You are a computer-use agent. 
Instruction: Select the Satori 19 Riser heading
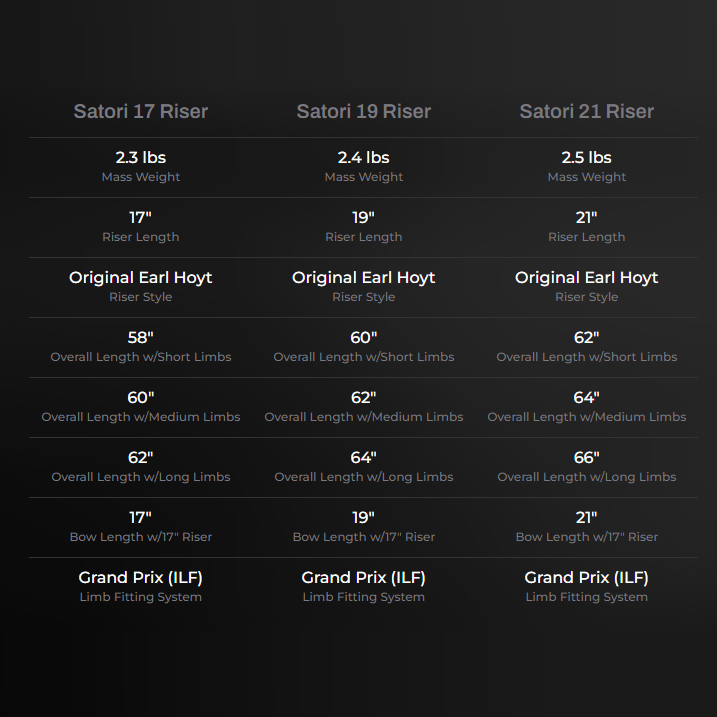tap(364, 112)
